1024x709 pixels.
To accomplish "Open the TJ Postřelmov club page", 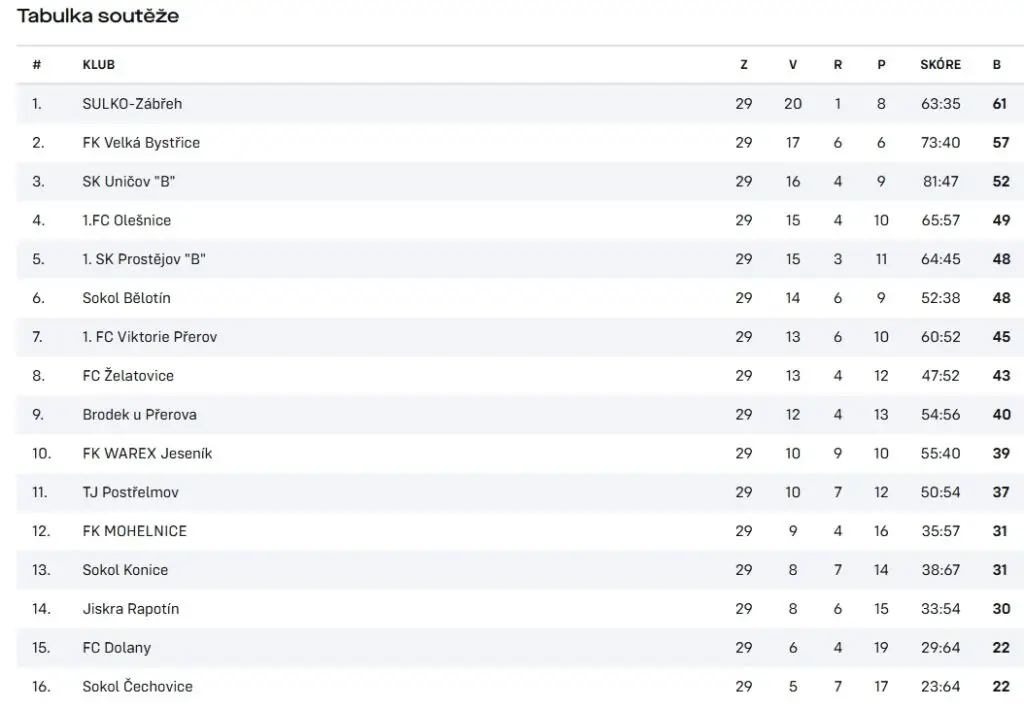I will click(131, 492).
